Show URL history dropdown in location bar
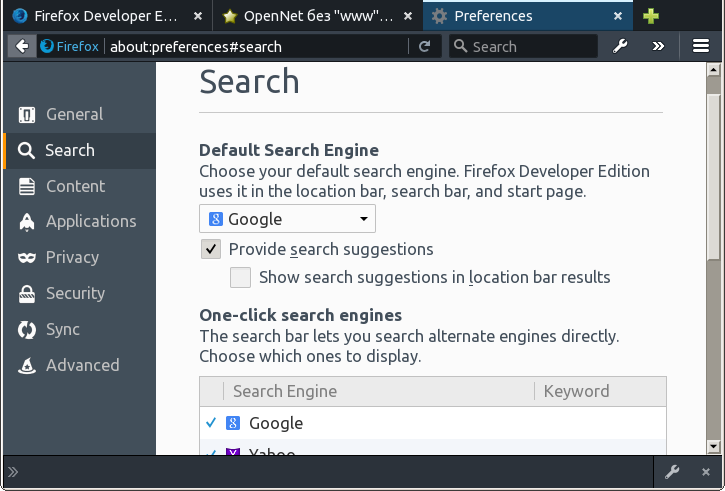 click(400, 46)
